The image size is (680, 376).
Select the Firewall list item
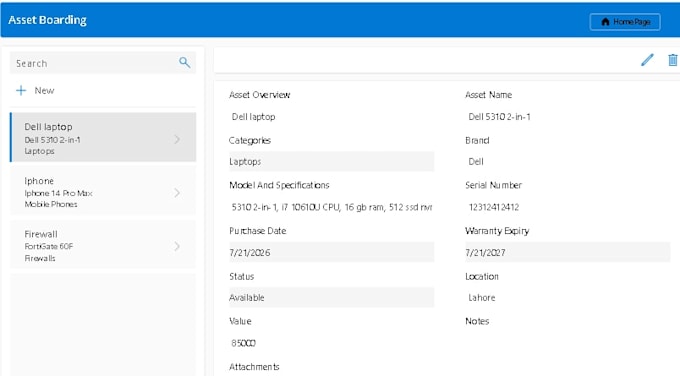click(103, 244)
